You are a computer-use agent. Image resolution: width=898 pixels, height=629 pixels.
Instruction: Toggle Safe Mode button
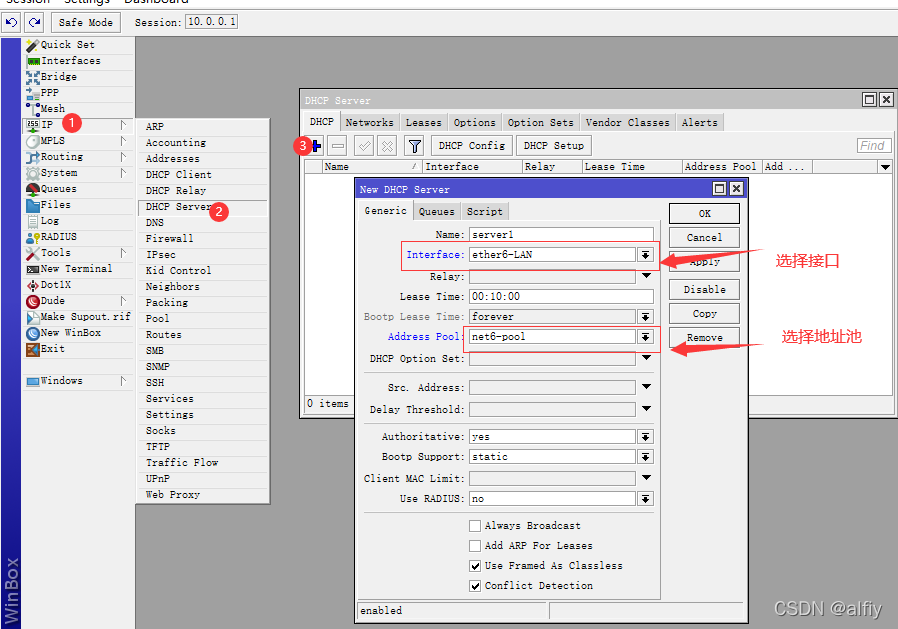pyautogui.click(x=86, y=22)
